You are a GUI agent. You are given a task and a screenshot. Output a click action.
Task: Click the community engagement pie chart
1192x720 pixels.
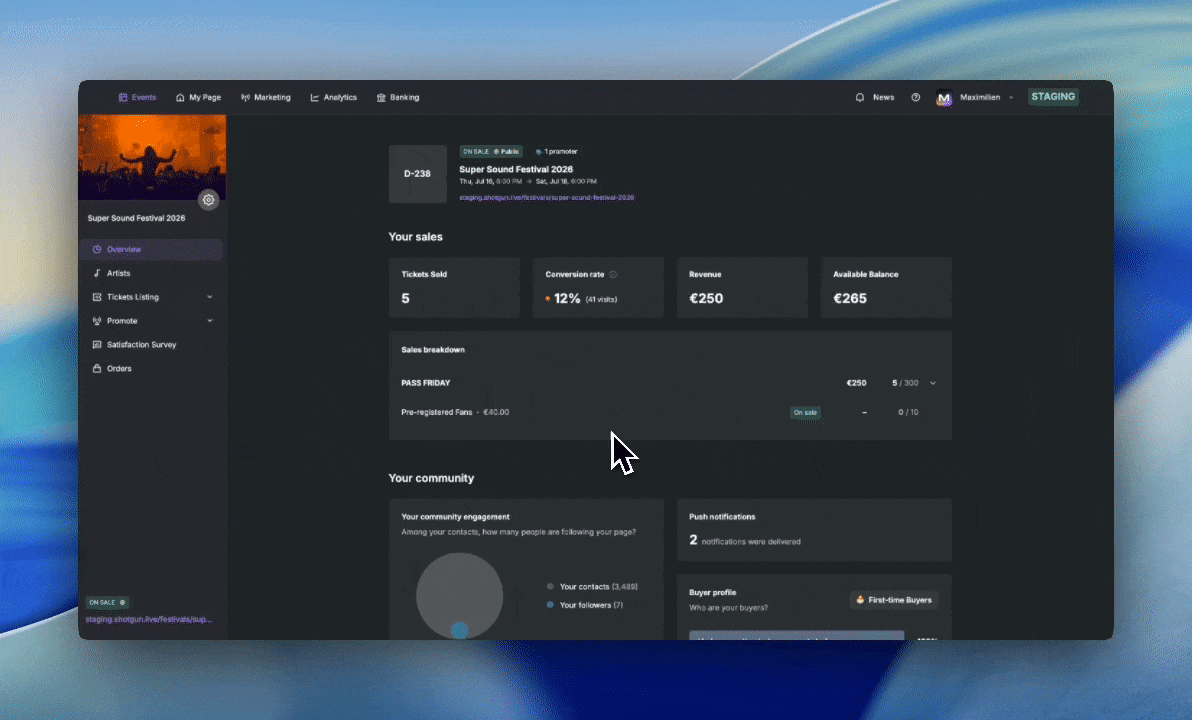point(459,595)
